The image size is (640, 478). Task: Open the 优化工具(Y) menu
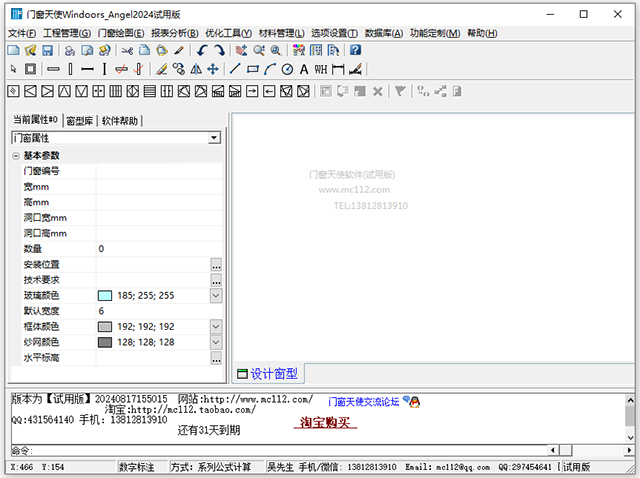pos(228,33)
